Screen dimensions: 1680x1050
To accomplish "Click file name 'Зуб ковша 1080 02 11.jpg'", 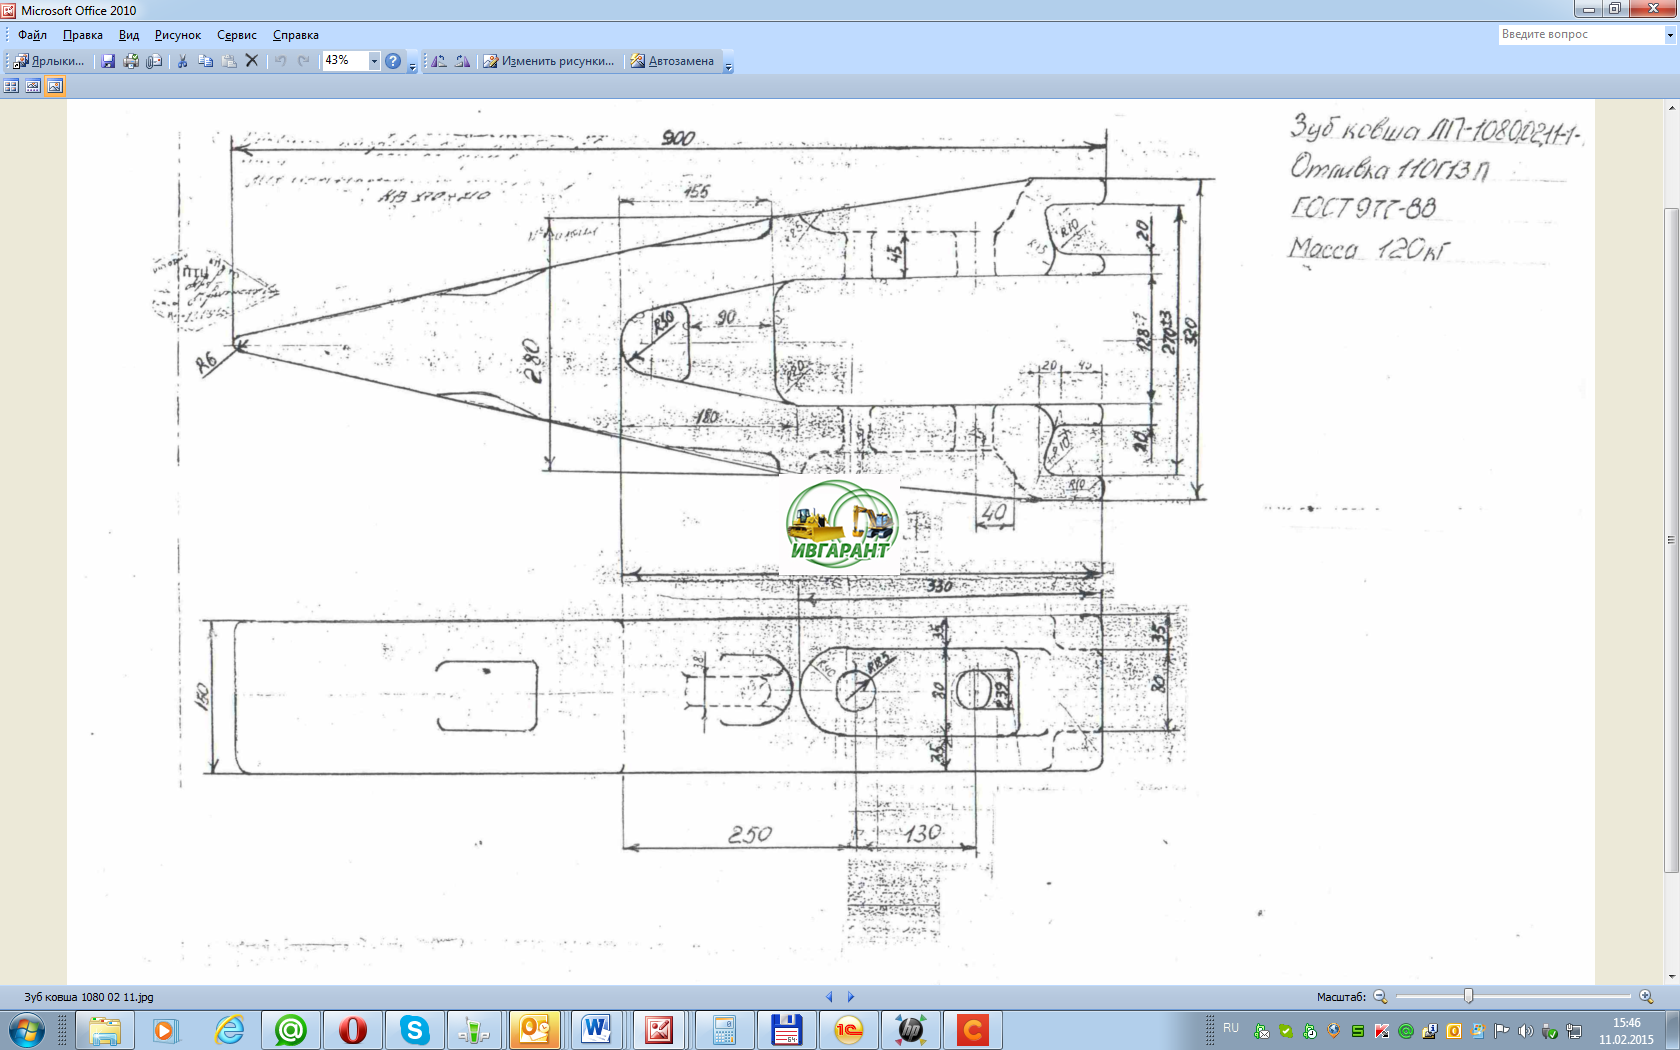I will coord(89,997).
